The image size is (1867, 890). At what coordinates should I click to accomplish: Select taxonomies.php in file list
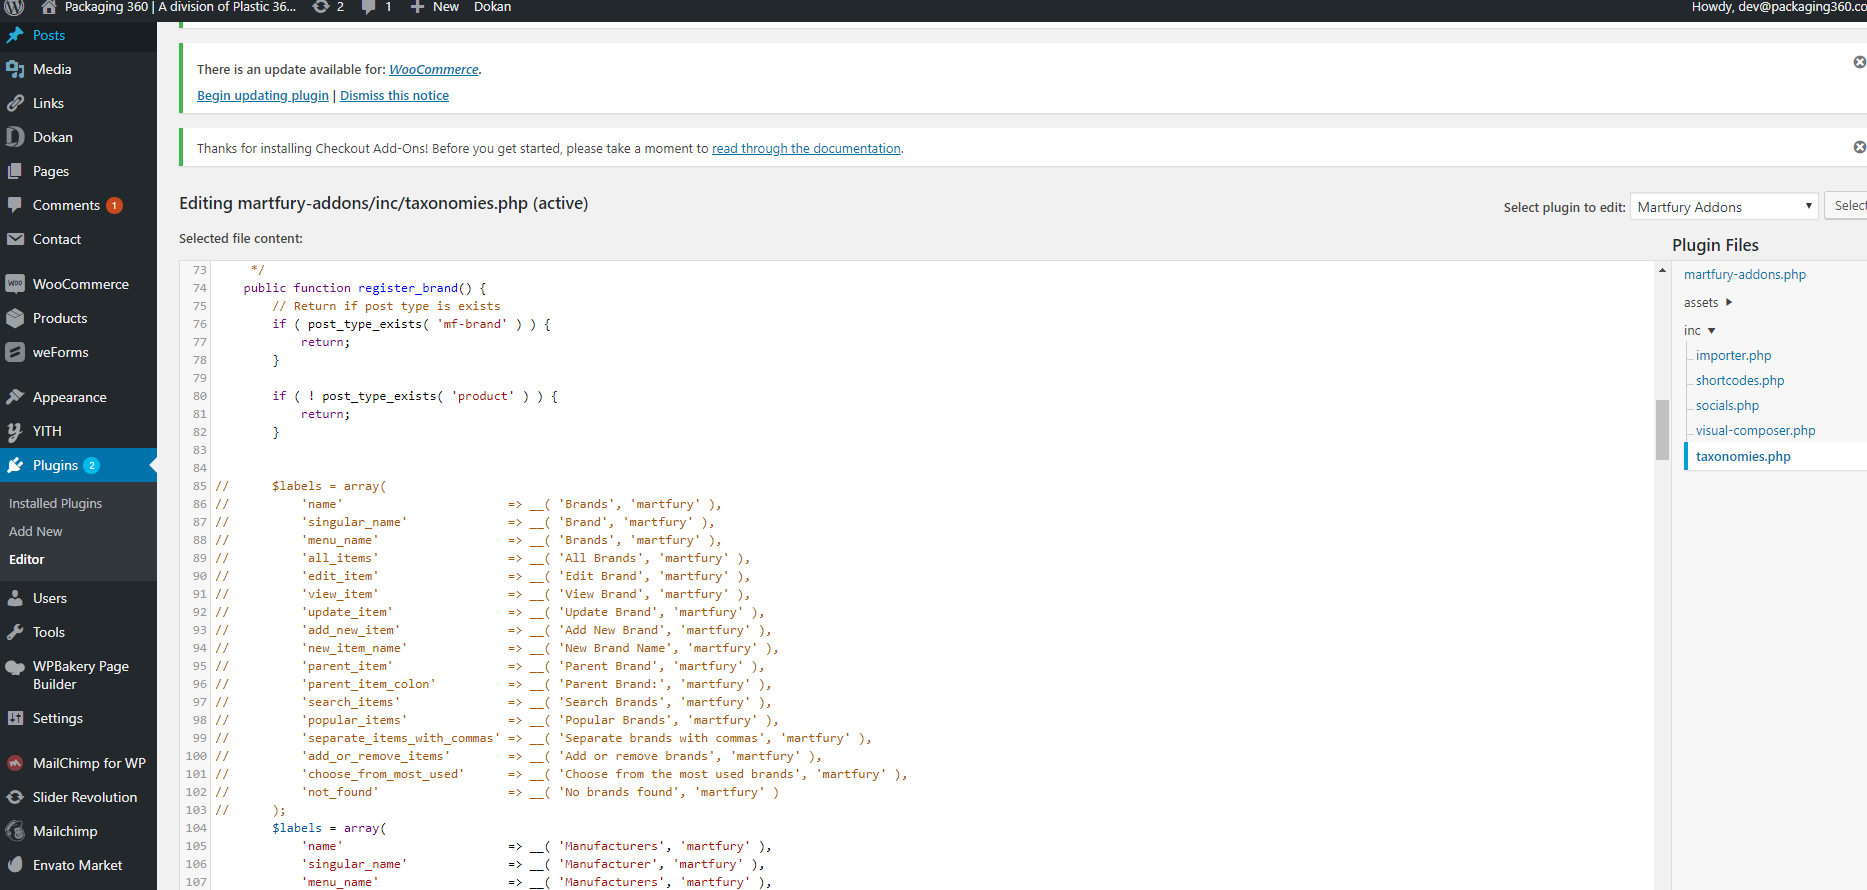coord(1743,456)
